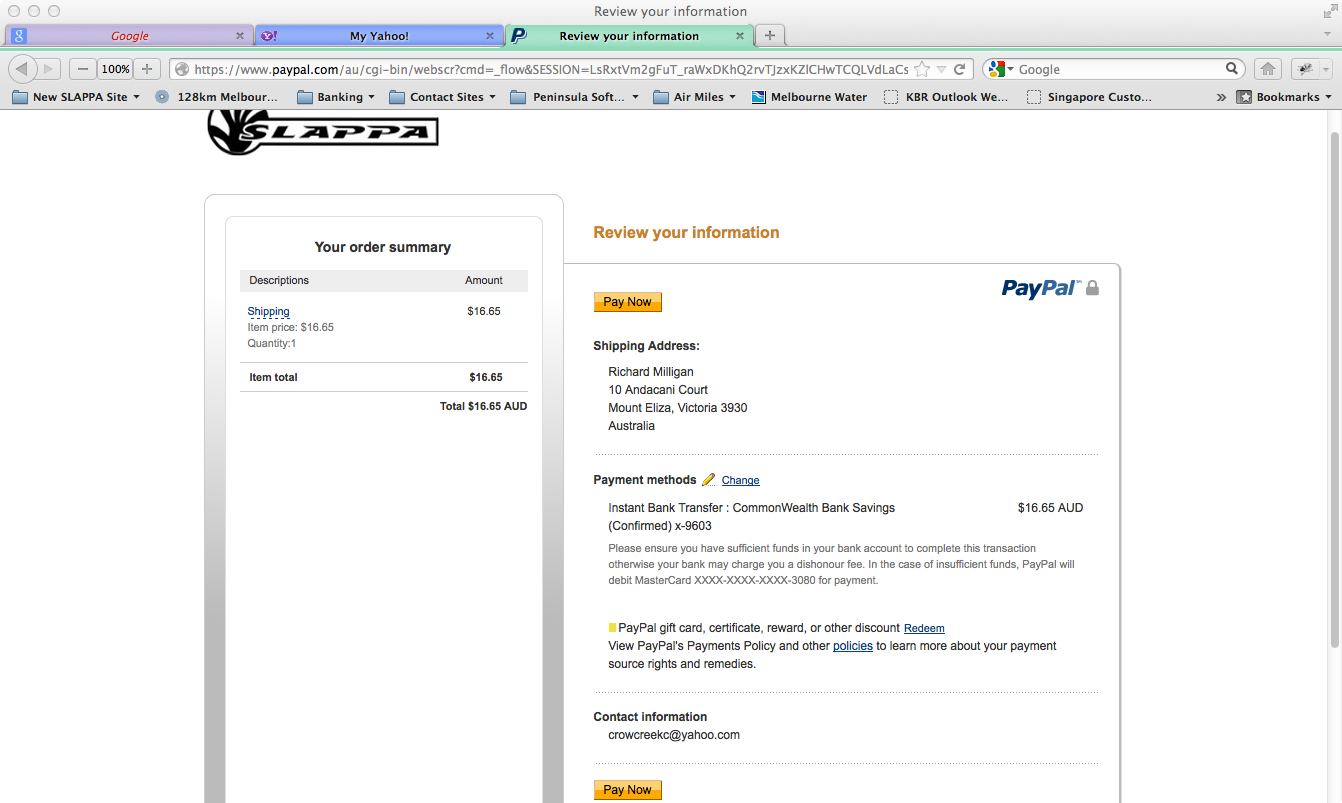Click in the Google search field

point(1120,69)
